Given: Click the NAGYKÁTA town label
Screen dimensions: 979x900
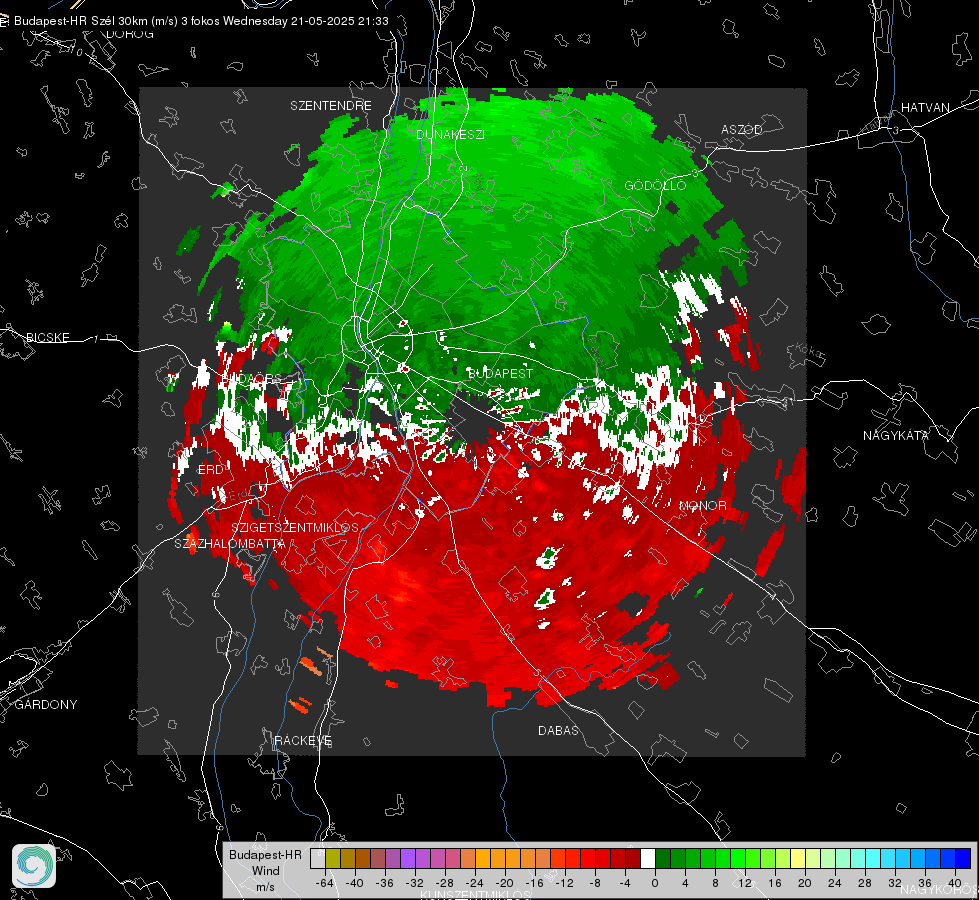Looking at the screenshot, I should tap(896, 435).
